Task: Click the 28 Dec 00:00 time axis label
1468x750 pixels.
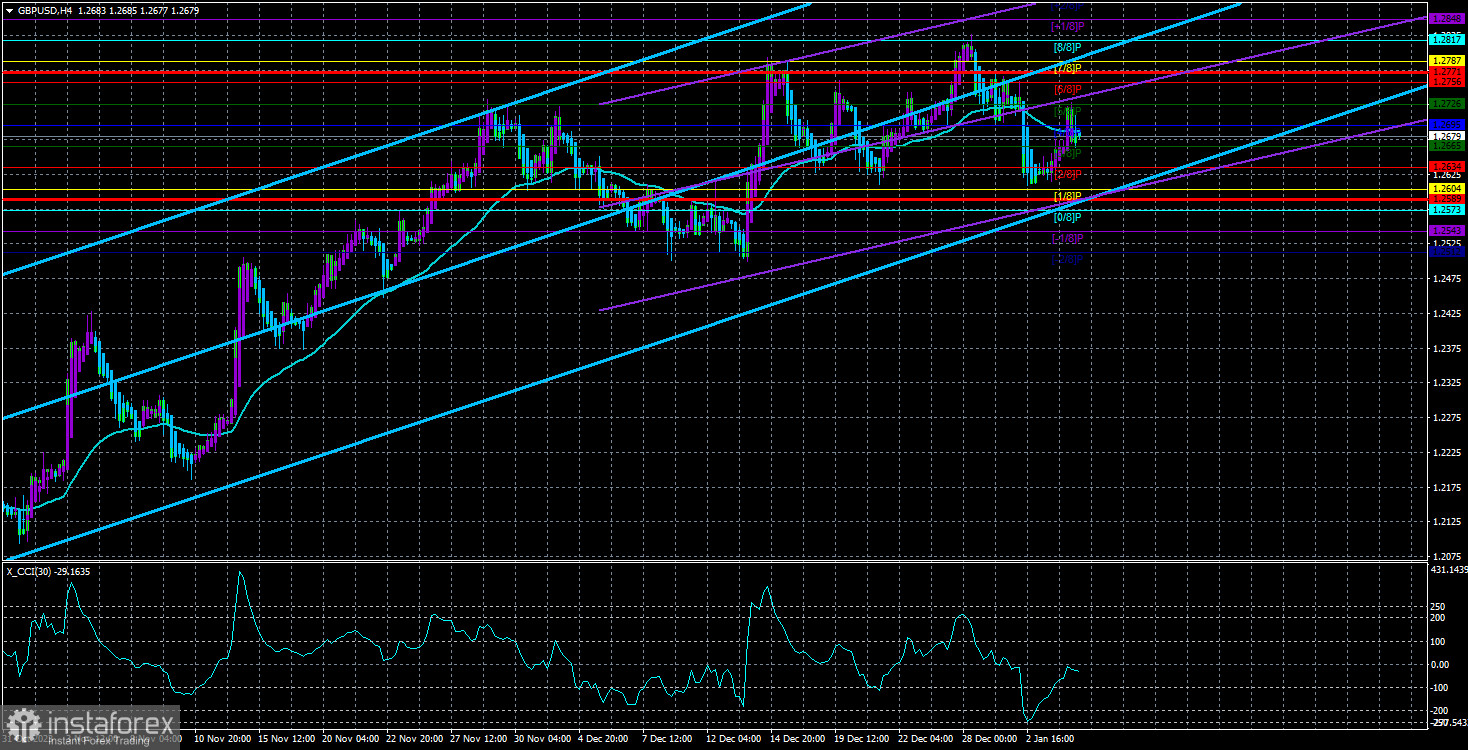Action: point(990,739)
